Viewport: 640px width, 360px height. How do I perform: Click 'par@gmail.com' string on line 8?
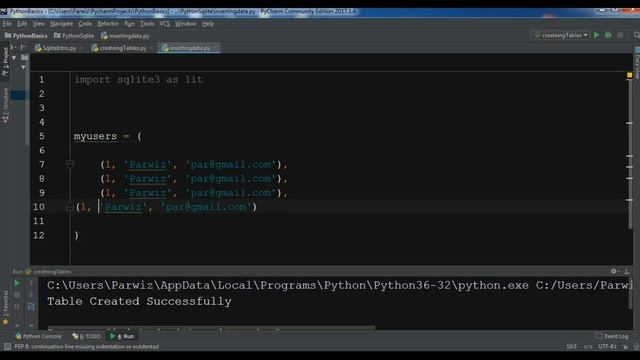(231, 179)
